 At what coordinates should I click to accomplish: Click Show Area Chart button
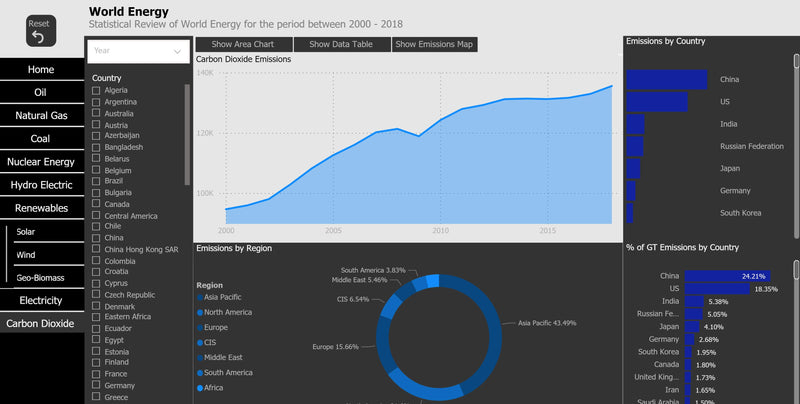click(x=244, y=44)
